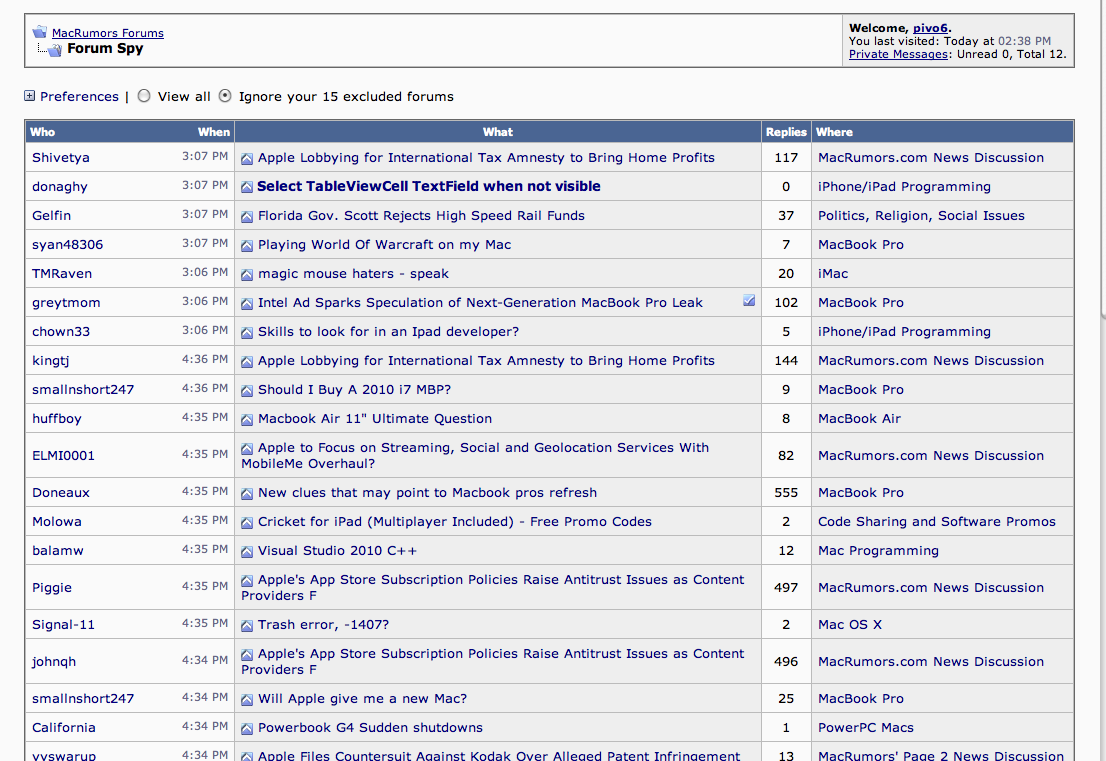The width and height of the screenshot is (1106, 761).
Task: Click post icon beside Trash error, -1407?
Action: click(247, 626)
